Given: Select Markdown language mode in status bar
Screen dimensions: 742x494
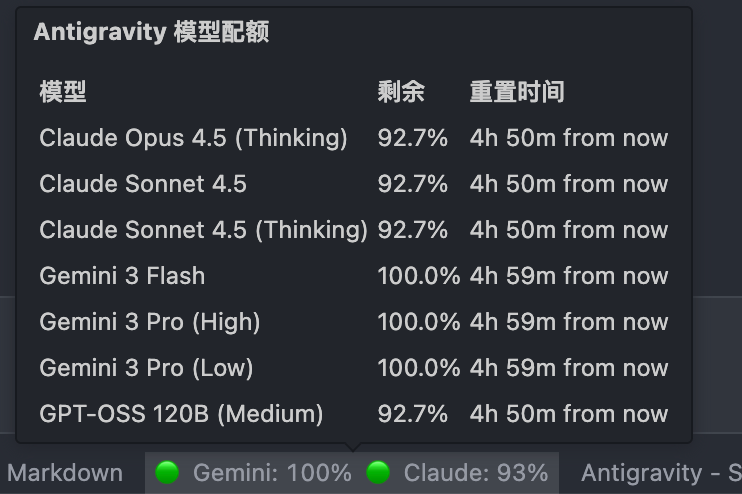Looking at the screenshot, I should pos(65,473).
